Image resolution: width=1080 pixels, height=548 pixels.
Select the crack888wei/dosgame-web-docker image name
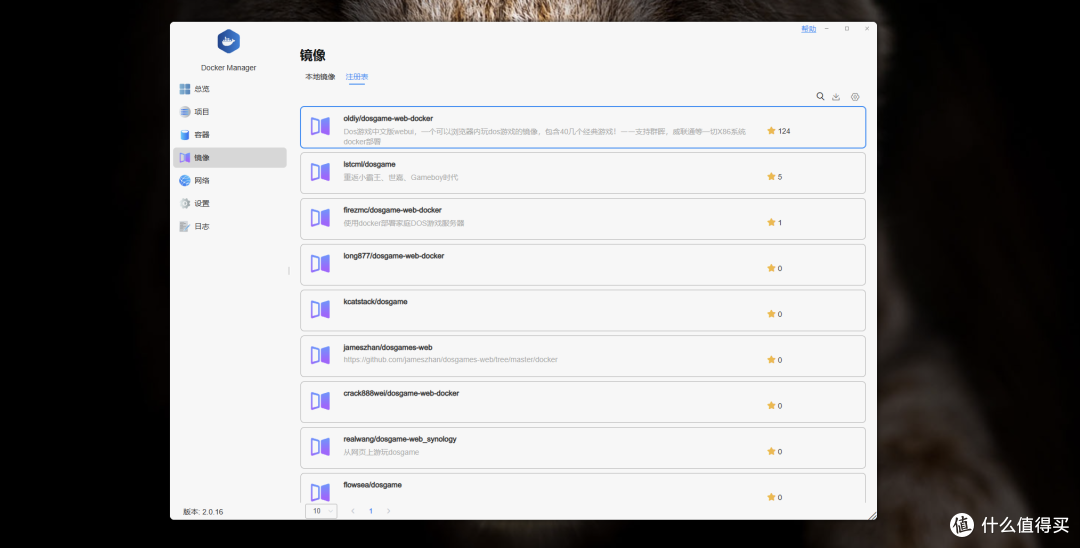[x=401, y=393]
